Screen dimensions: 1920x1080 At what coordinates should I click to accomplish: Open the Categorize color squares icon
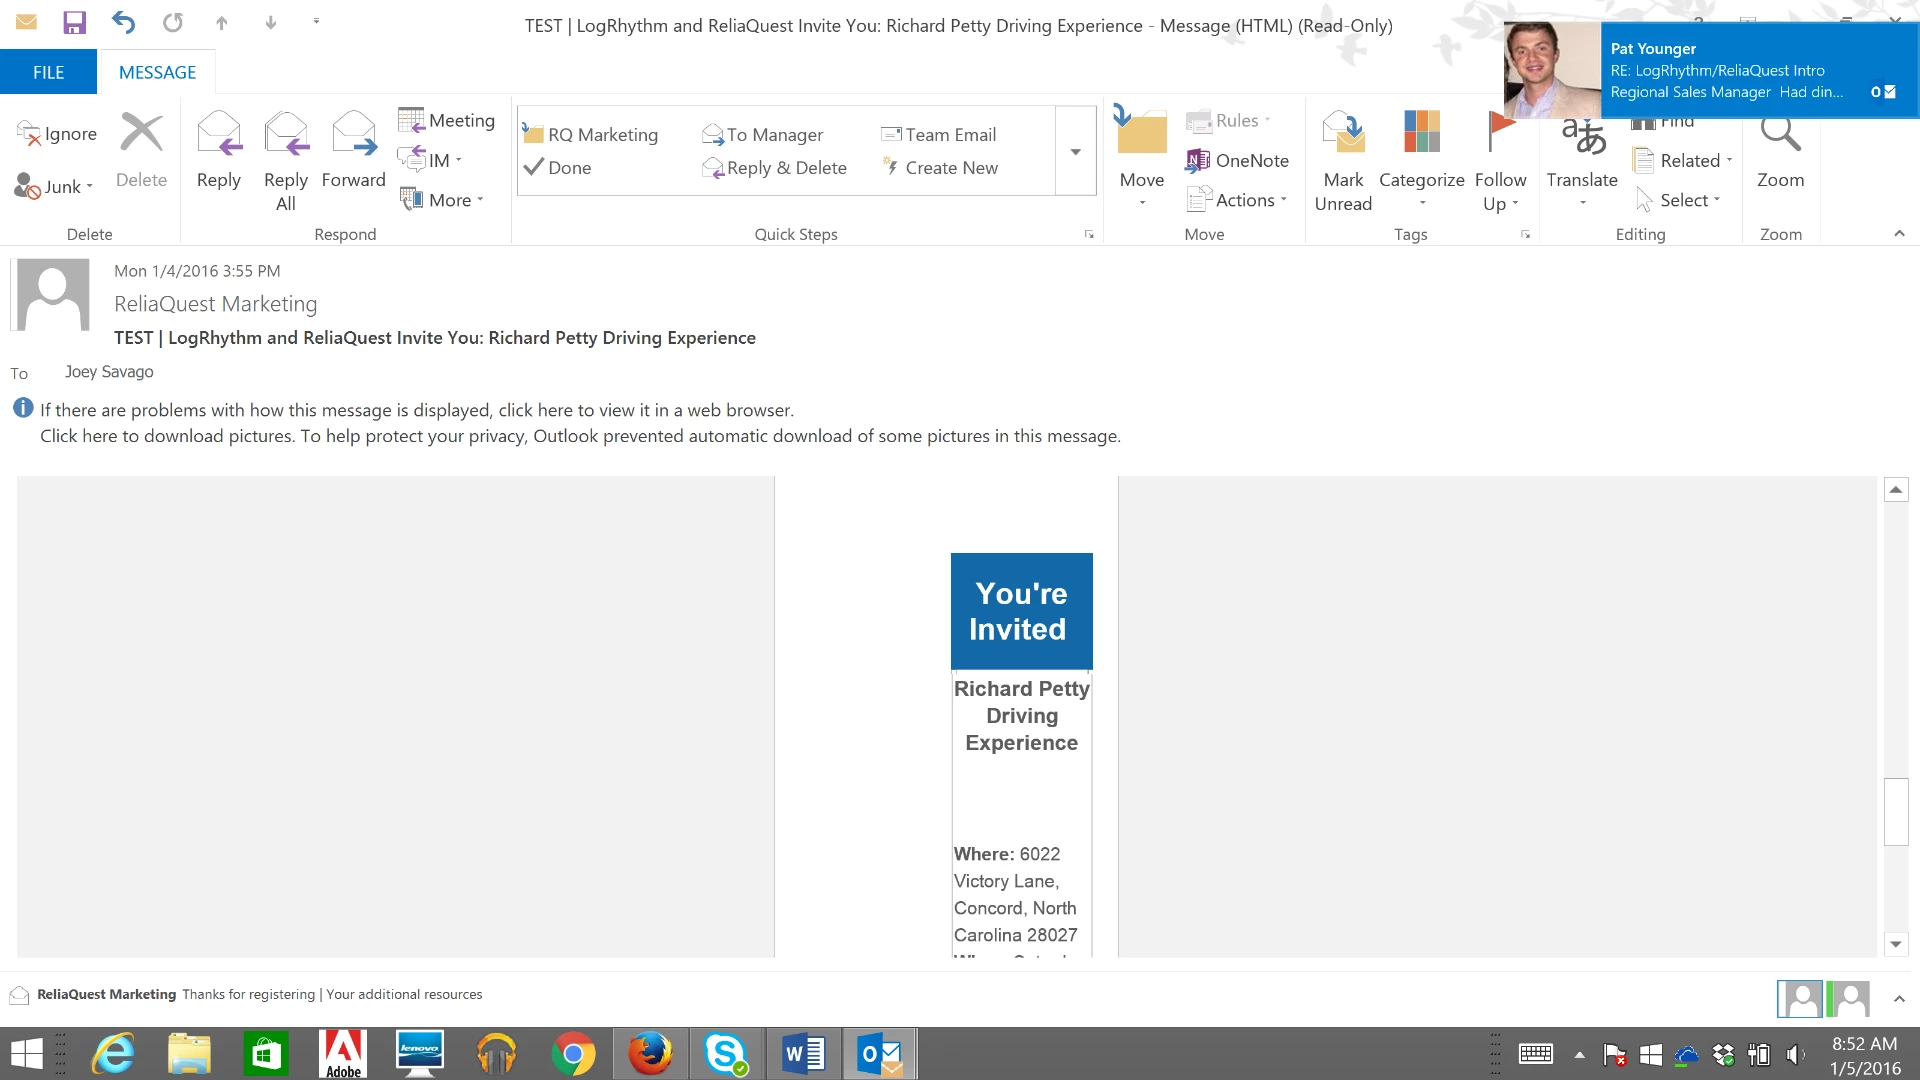[1421, 132]
